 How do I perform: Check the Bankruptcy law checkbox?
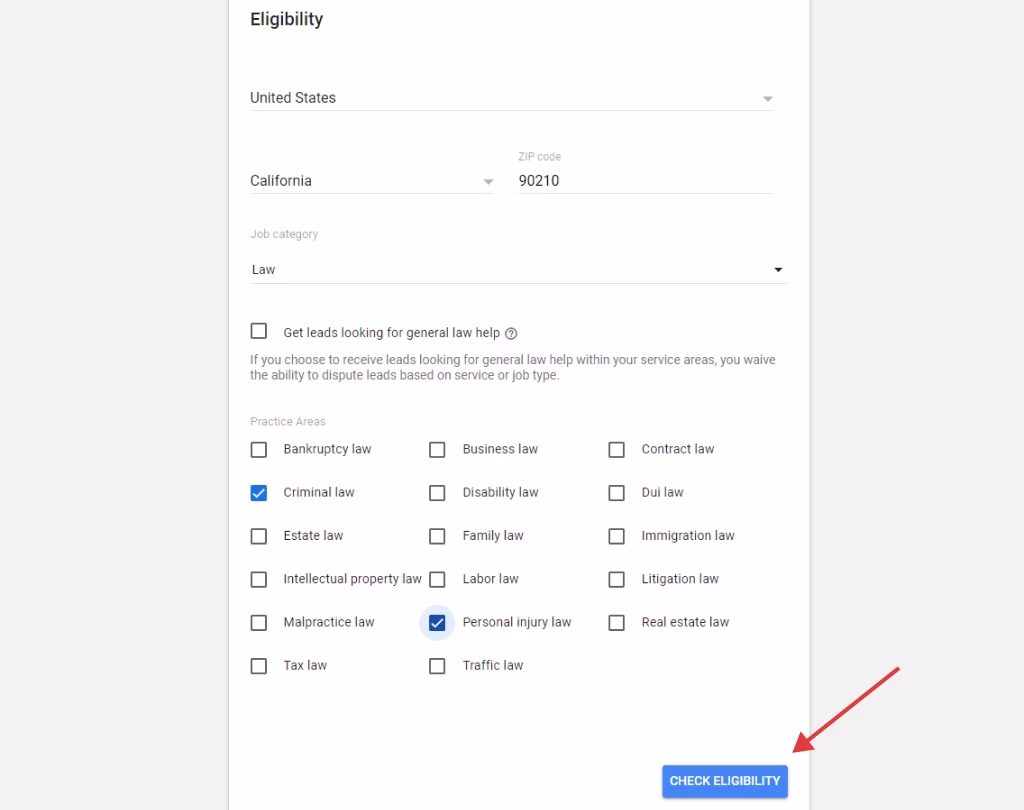[259, 449]
